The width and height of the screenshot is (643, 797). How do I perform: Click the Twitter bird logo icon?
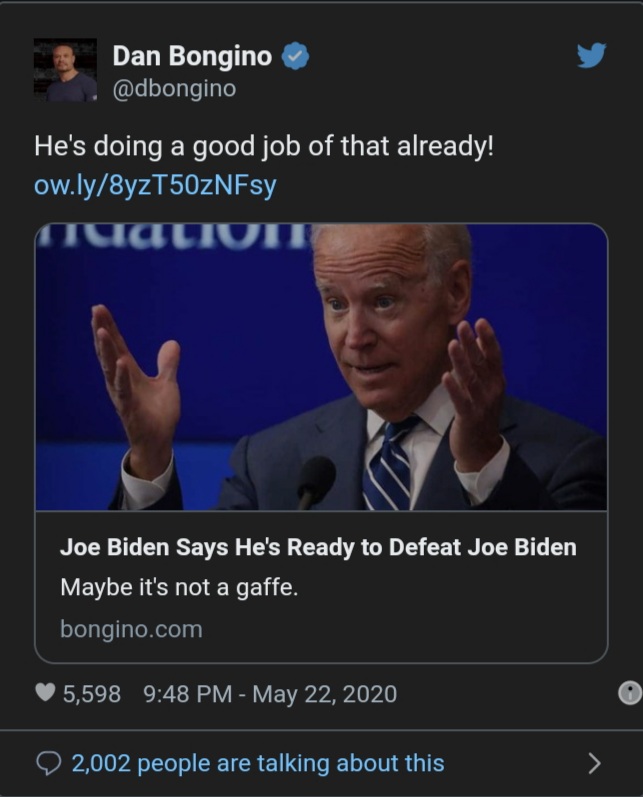(592, 55)
